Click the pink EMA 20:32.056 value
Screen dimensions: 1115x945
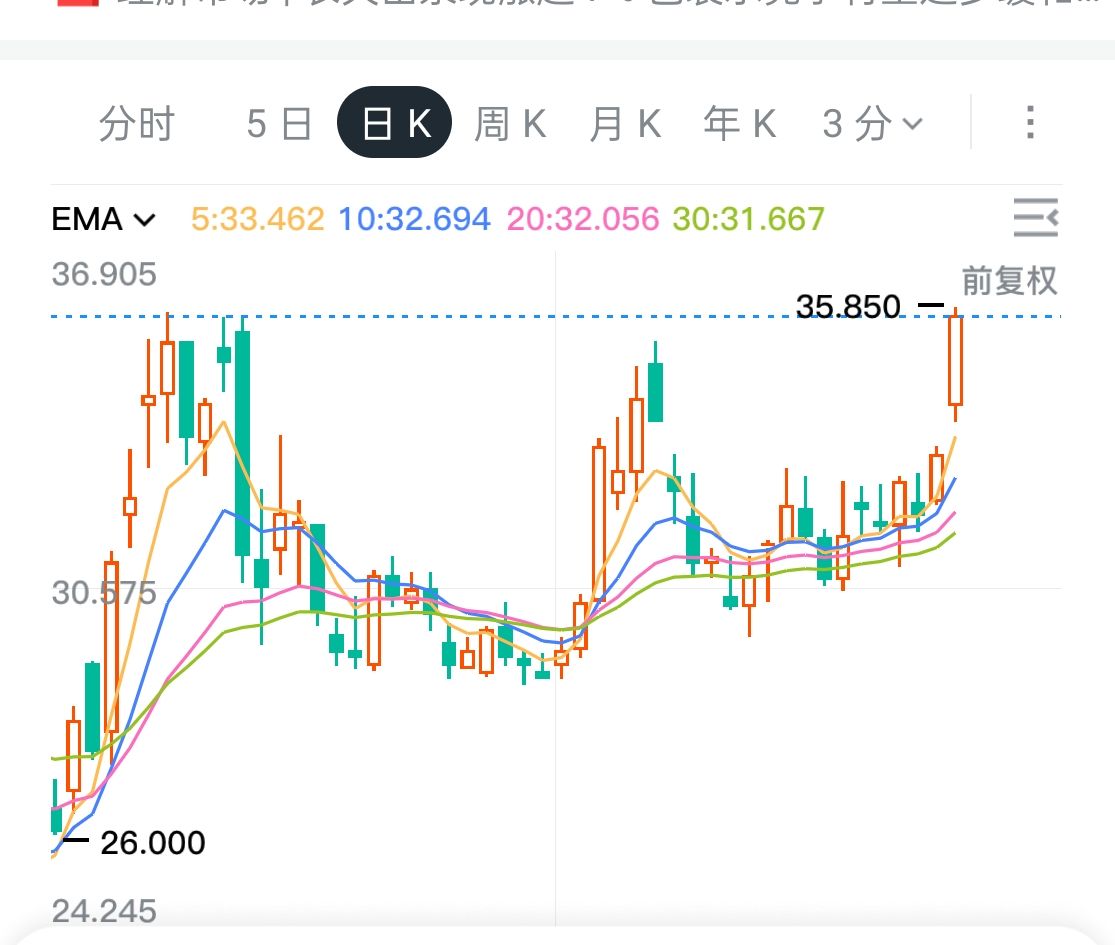pyautogui.click(x=583, y=219)
